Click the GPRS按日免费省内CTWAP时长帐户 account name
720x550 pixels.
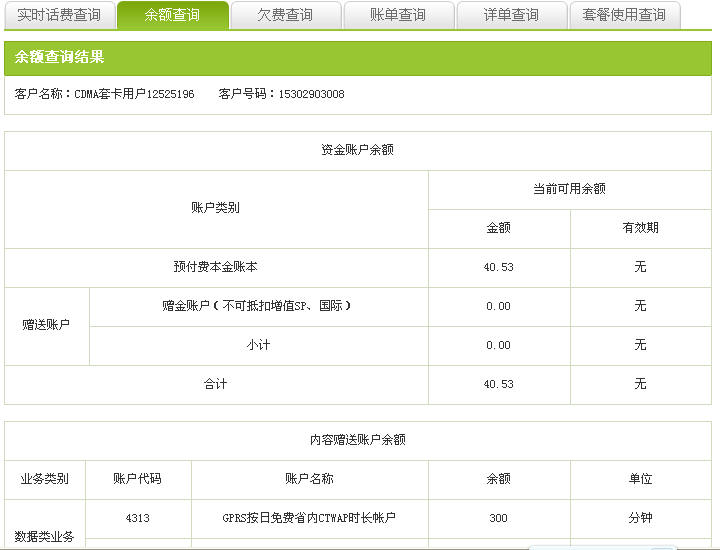pyautogui.click(x=309, y=518)
